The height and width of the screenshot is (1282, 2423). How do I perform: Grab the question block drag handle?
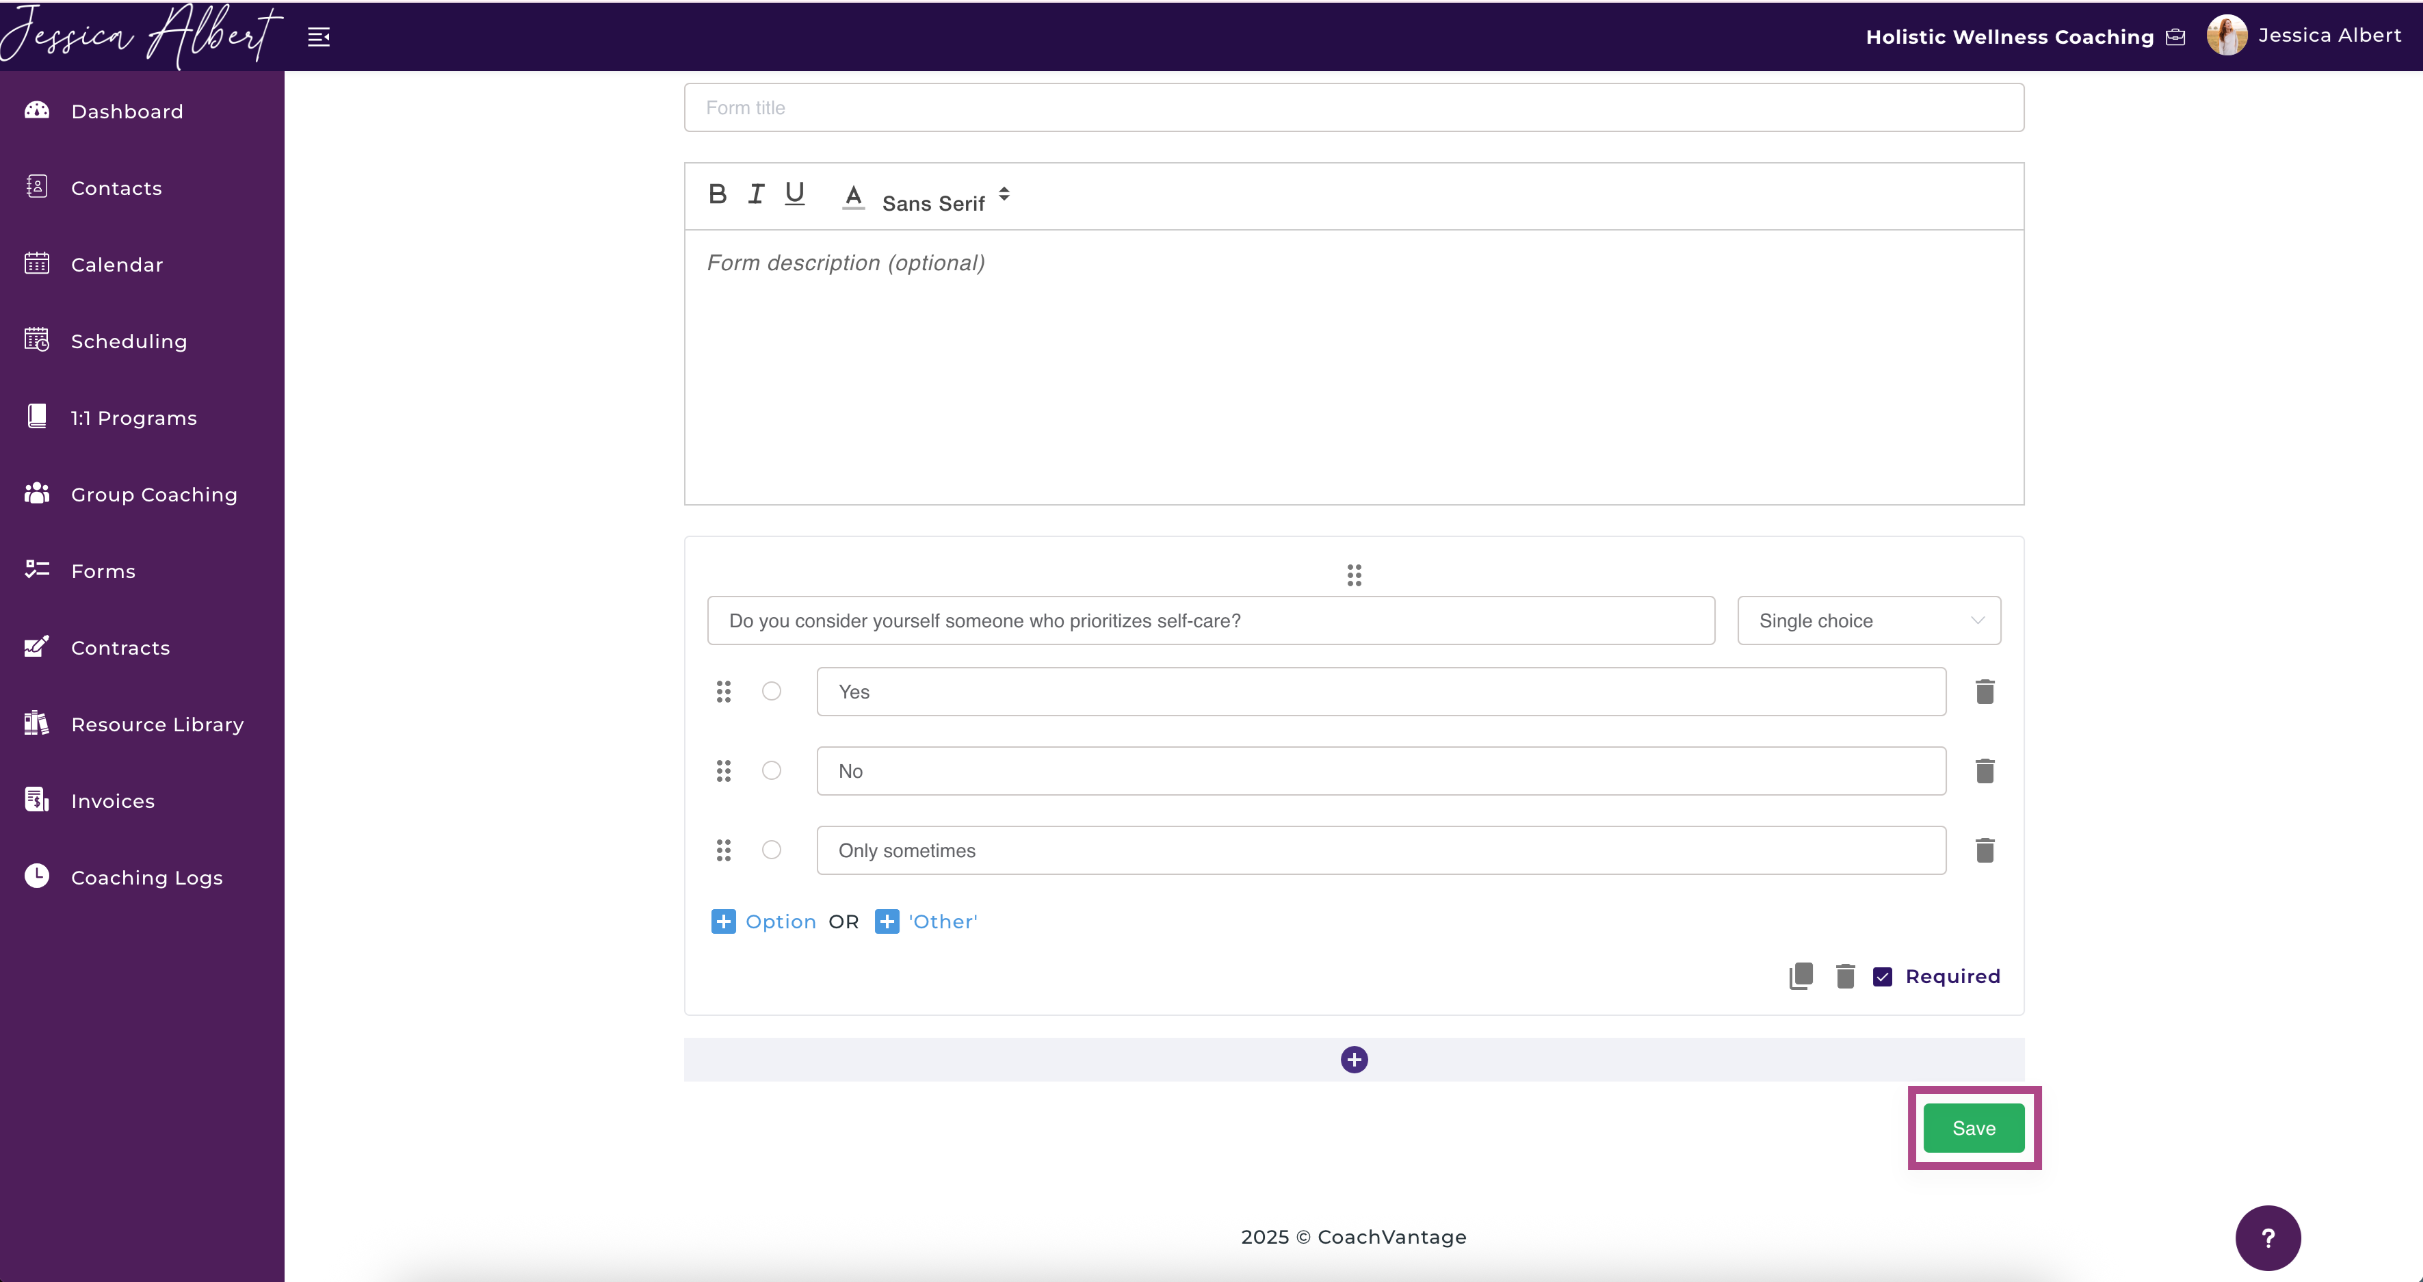1354,575
